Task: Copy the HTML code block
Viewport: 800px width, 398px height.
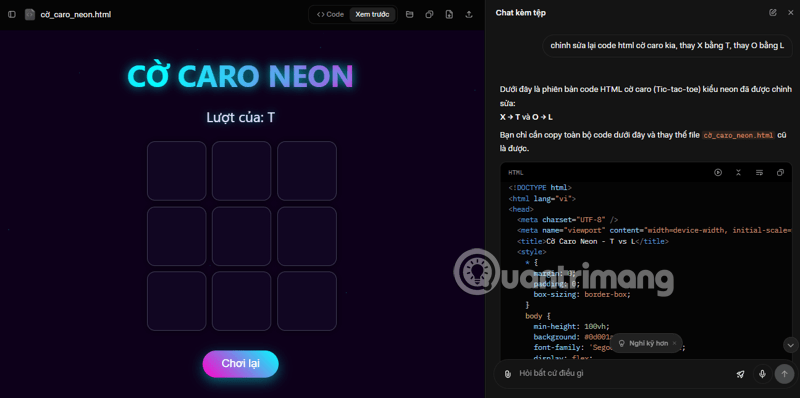Action: pos(780,172)
